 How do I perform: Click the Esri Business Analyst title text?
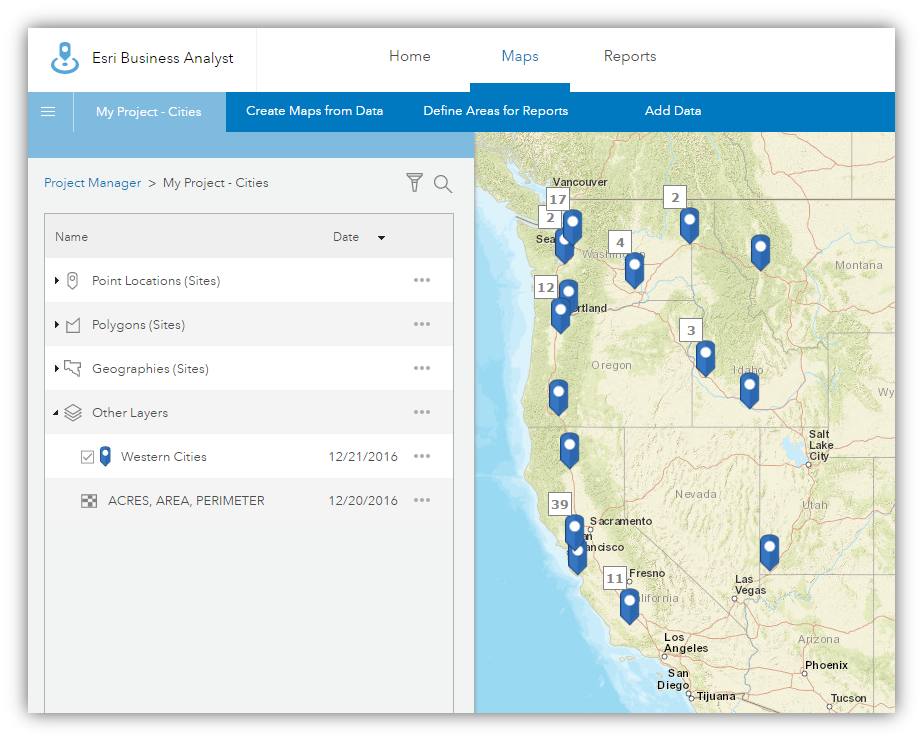click(162, 58)
